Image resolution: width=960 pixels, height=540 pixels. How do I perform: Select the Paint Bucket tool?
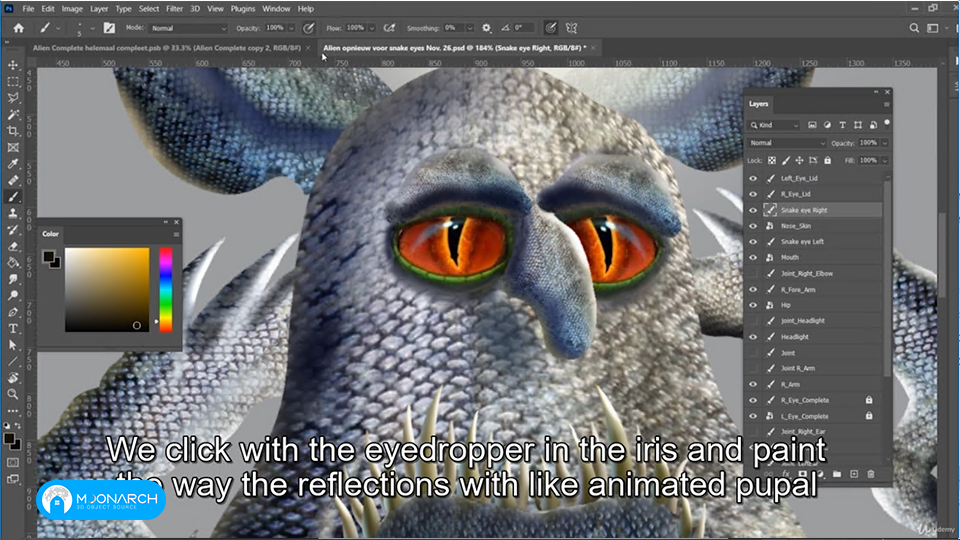tap(13, 263)
